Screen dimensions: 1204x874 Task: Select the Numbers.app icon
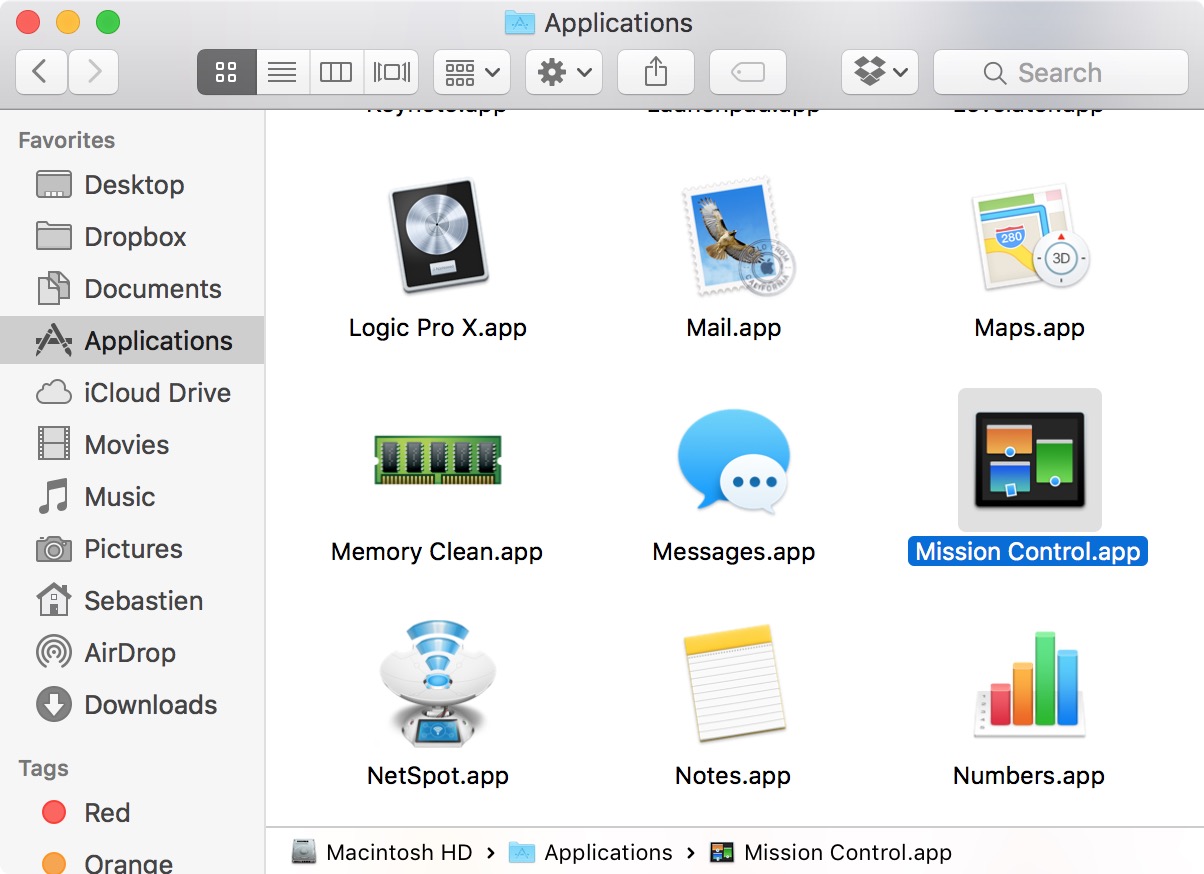pyautogui.click(x=1029, y=684)
